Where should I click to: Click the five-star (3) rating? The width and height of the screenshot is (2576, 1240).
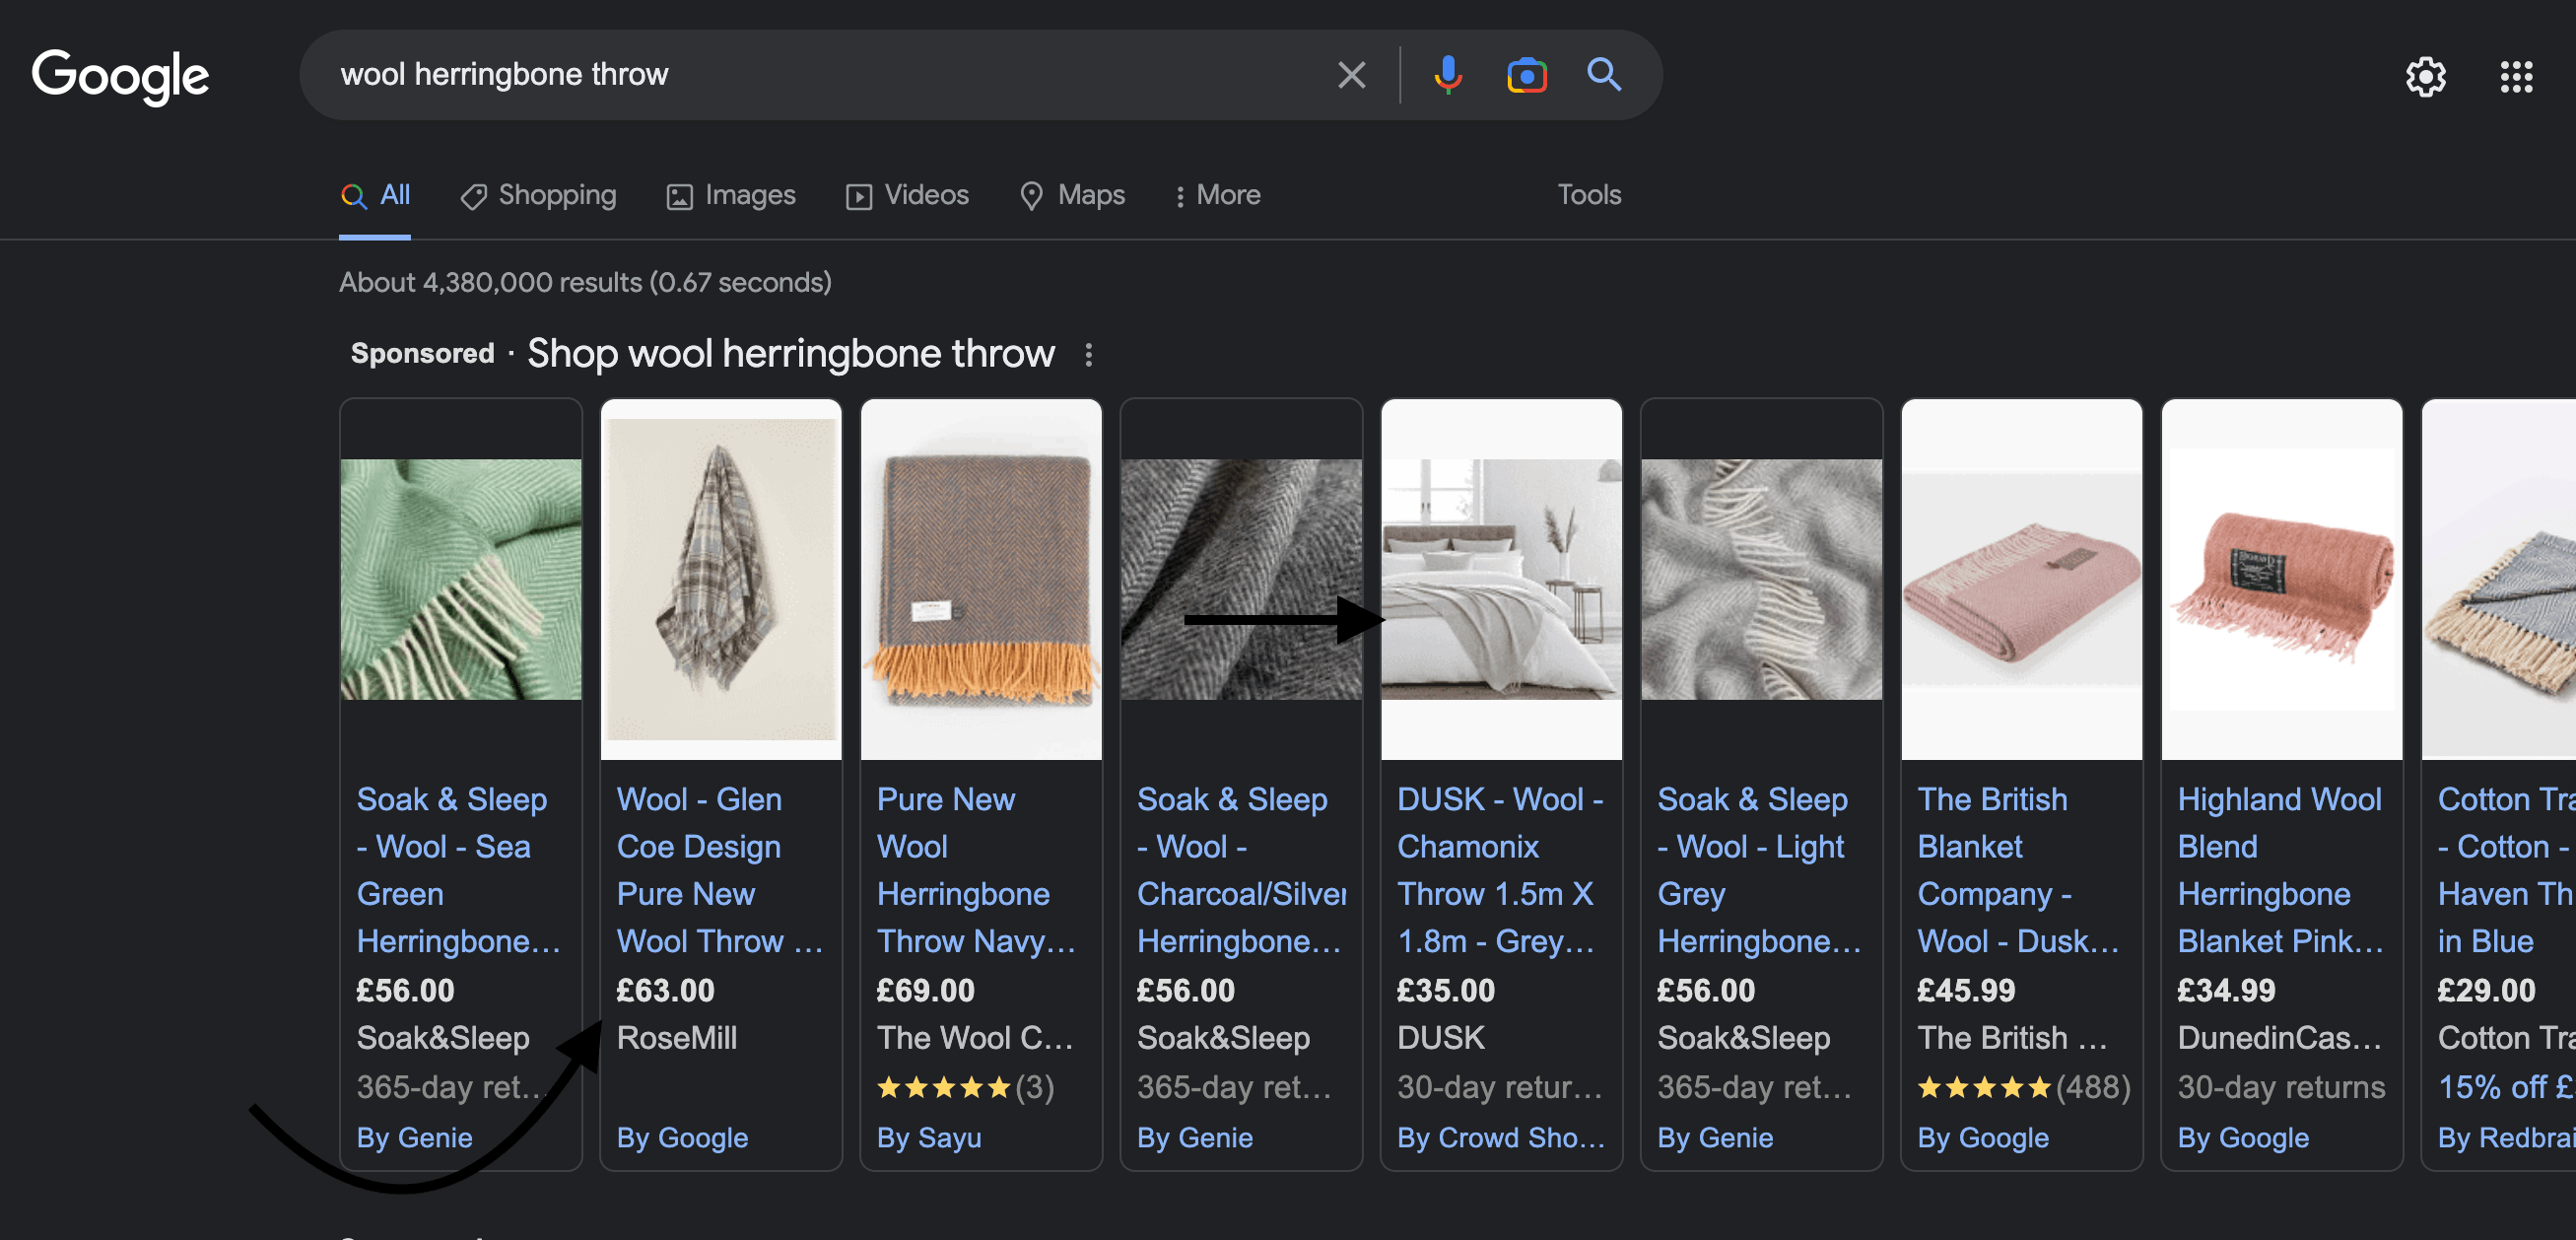click(965, 1087)
